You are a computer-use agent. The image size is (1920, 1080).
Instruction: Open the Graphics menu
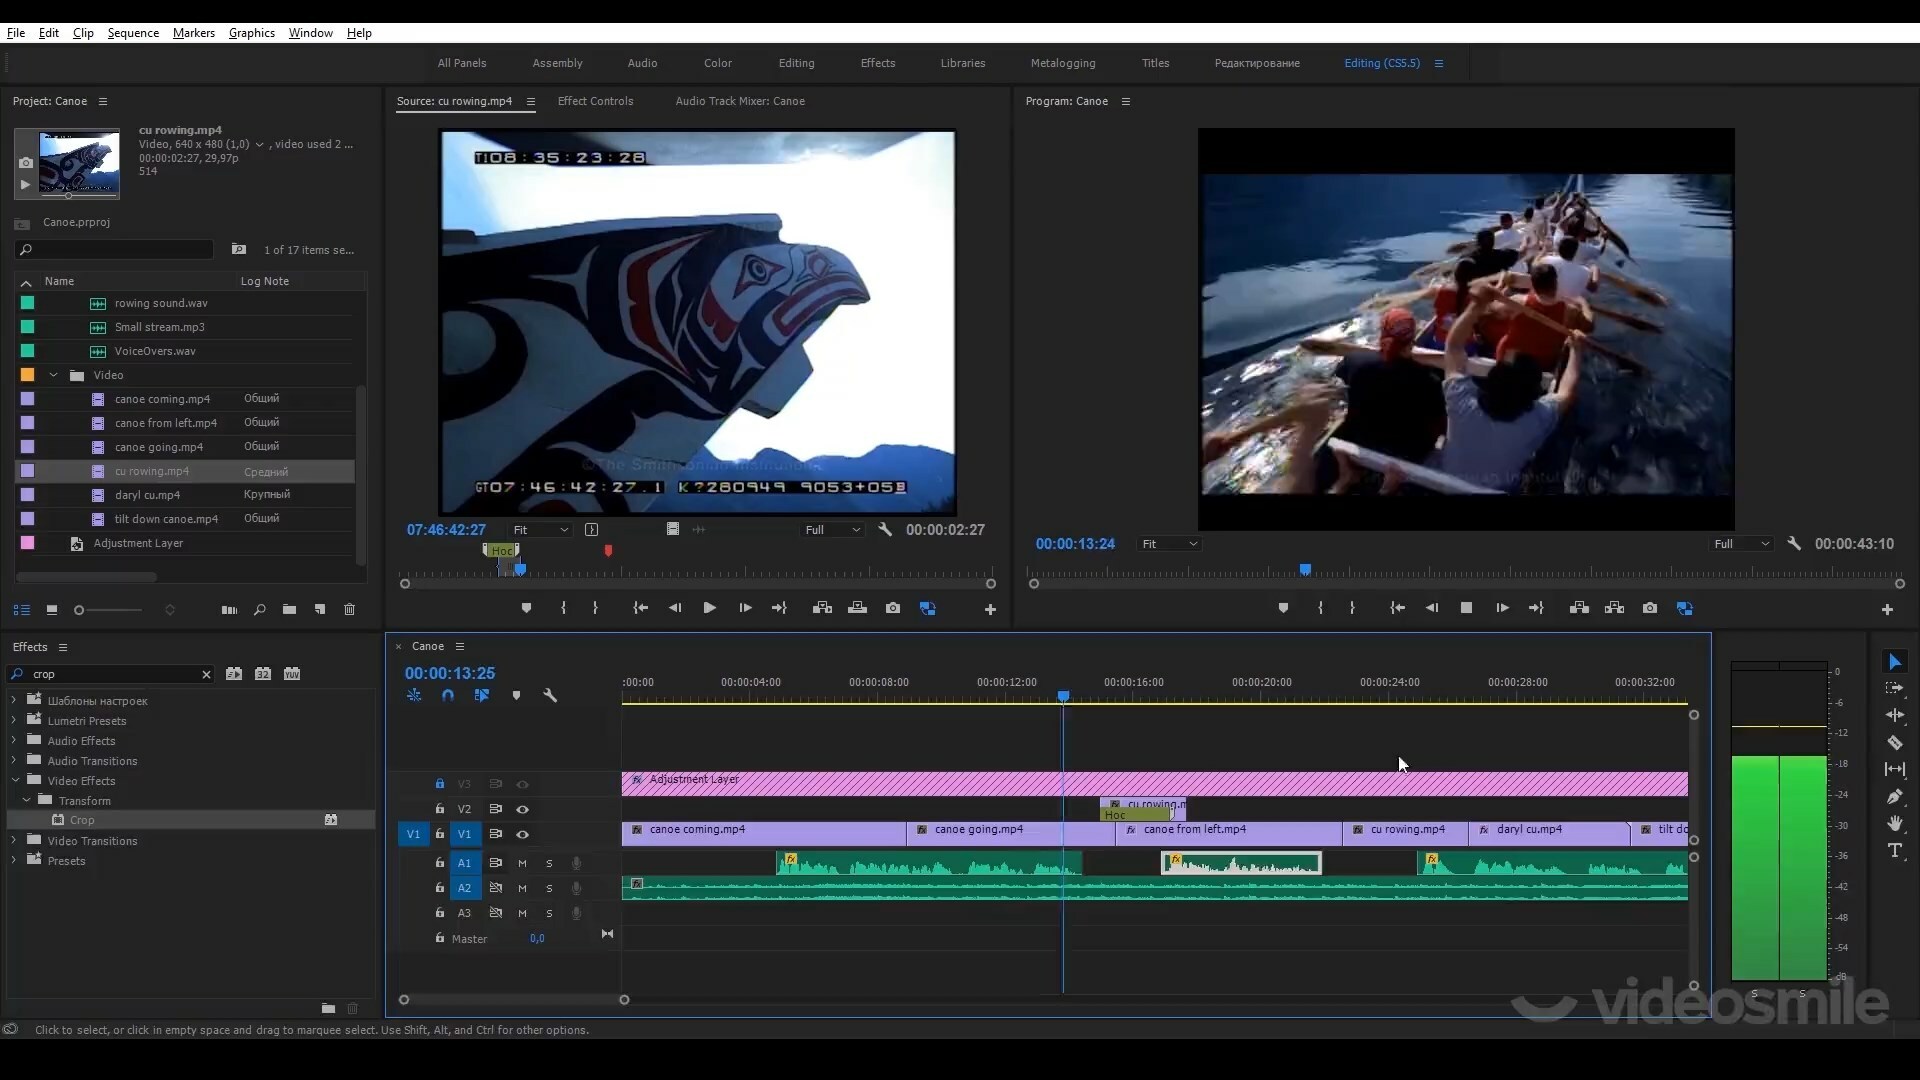(251, 33)
